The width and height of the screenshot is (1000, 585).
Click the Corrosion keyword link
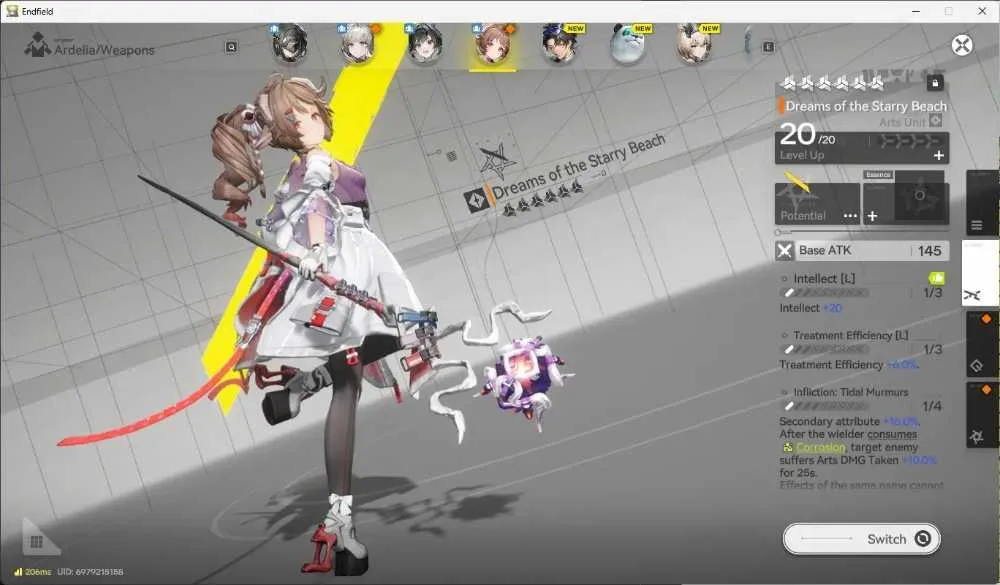pyautogui.click(x=820, y=447)
